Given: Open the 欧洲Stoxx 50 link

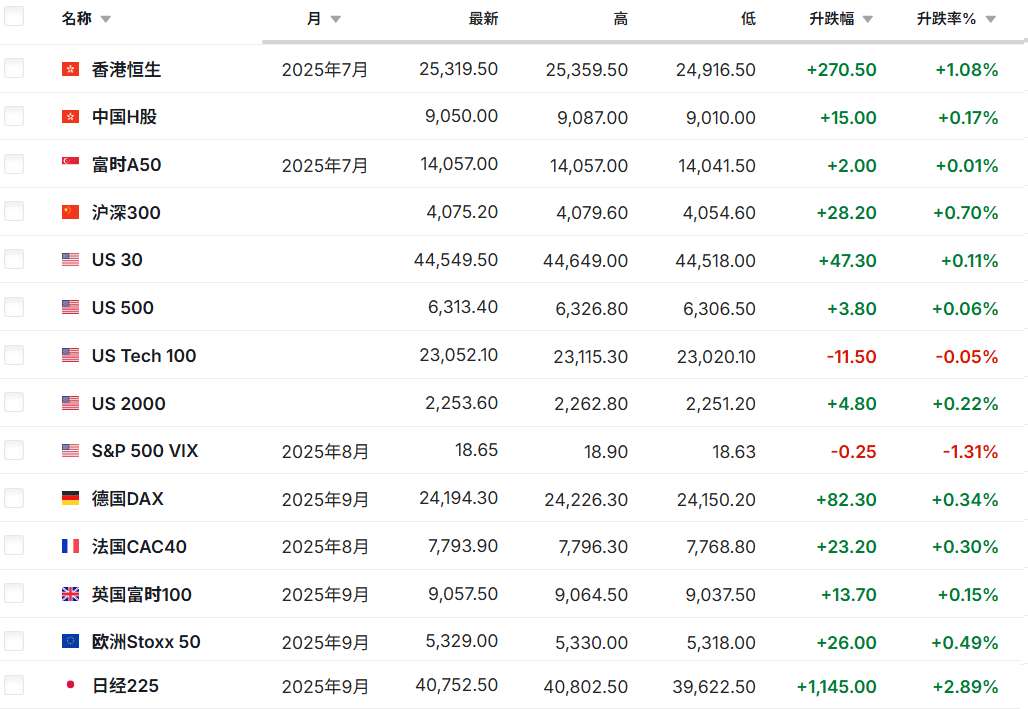Looking at the screenshot, I should (x=146, y=641).
